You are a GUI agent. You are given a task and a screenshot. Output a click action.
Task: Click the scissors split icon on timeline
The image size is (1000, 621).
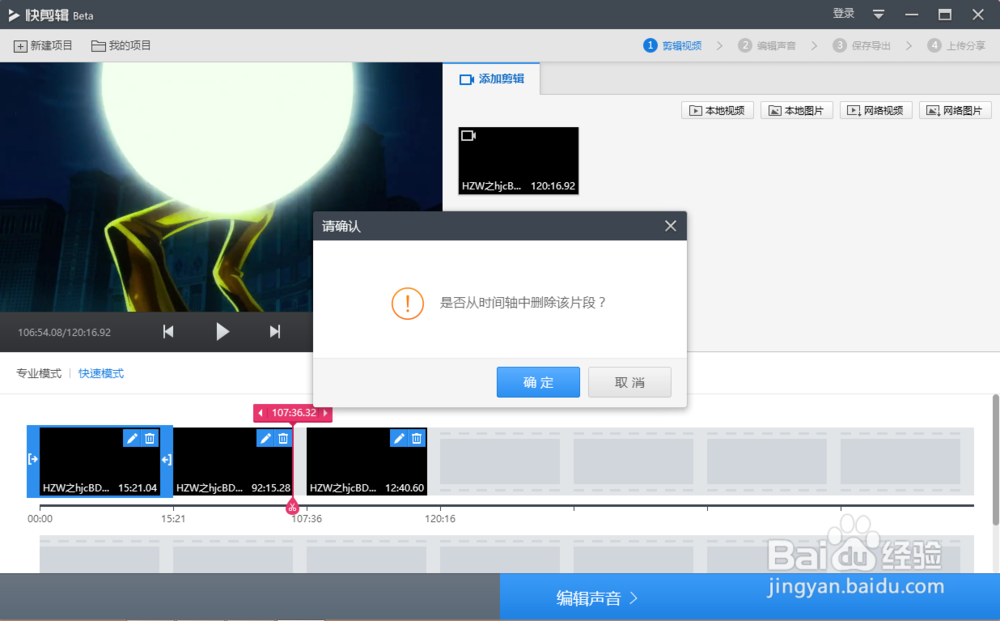(x=292, y=508)
